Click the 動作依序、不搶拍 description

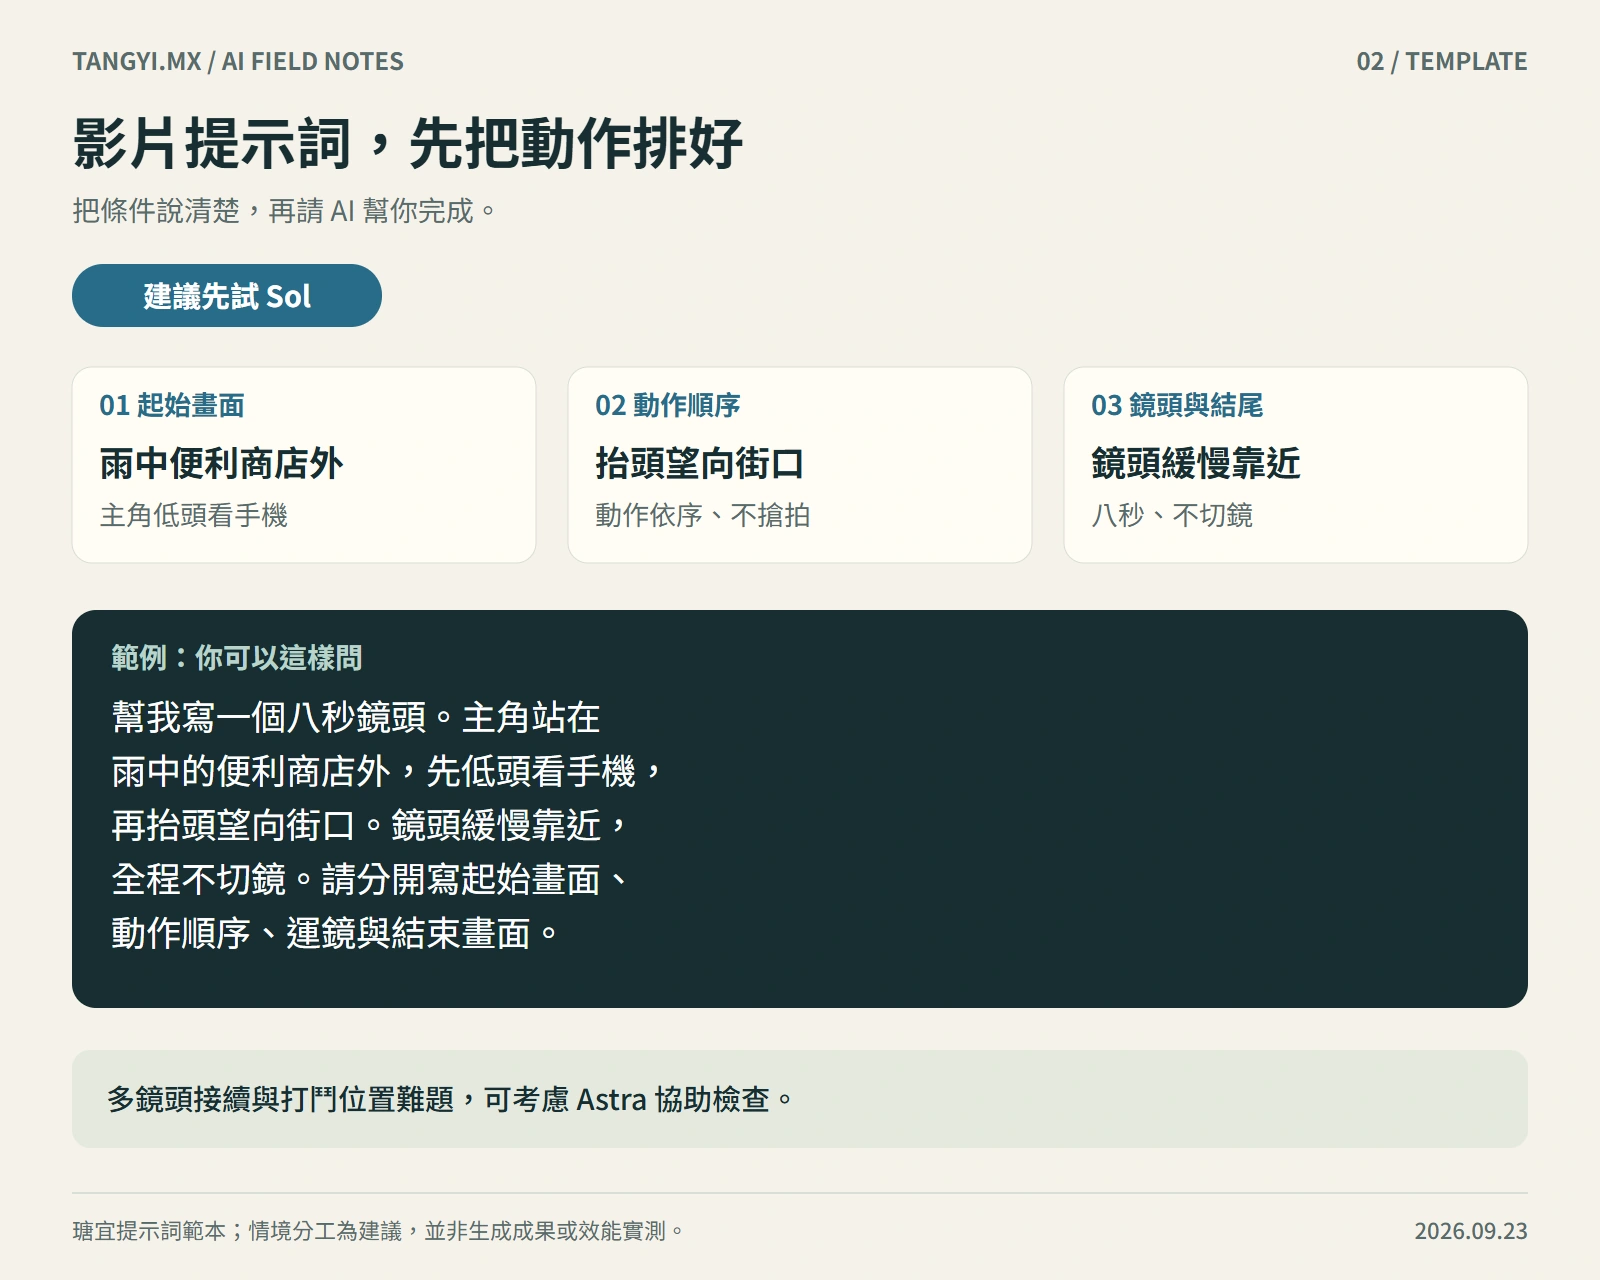(x=702, y=515)
